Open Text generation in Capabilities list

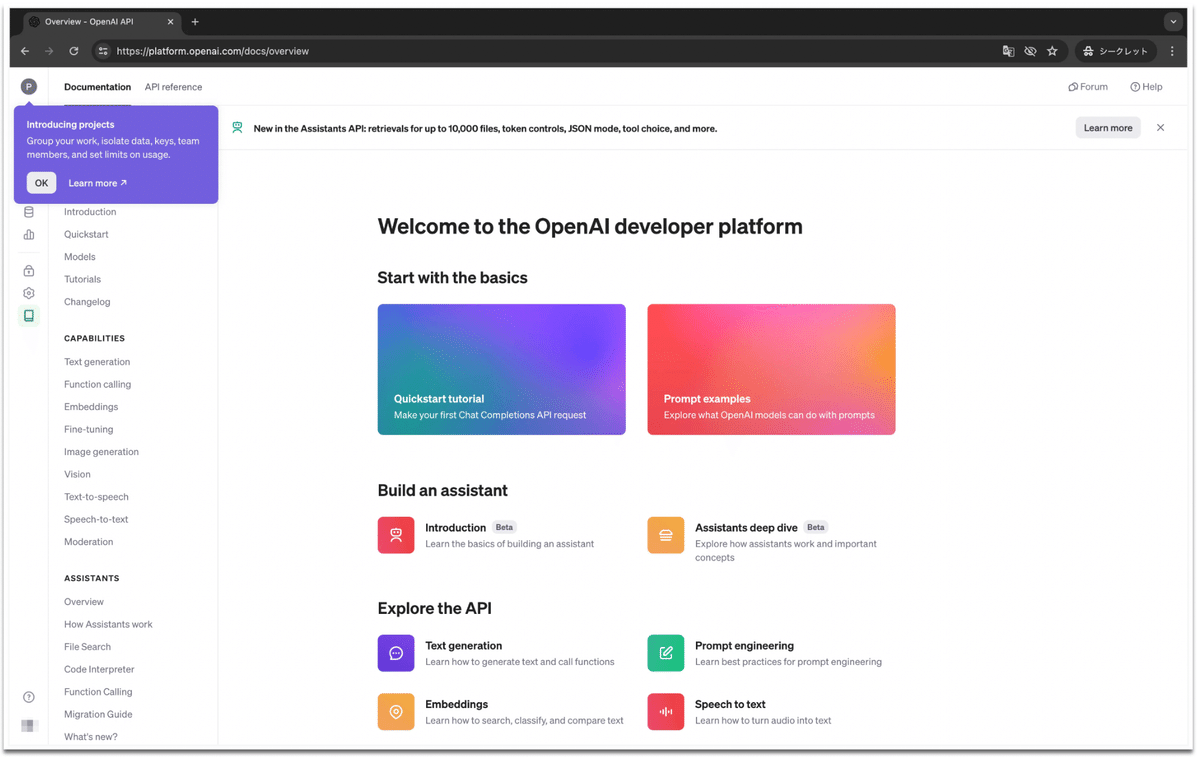tap(97, 362)
